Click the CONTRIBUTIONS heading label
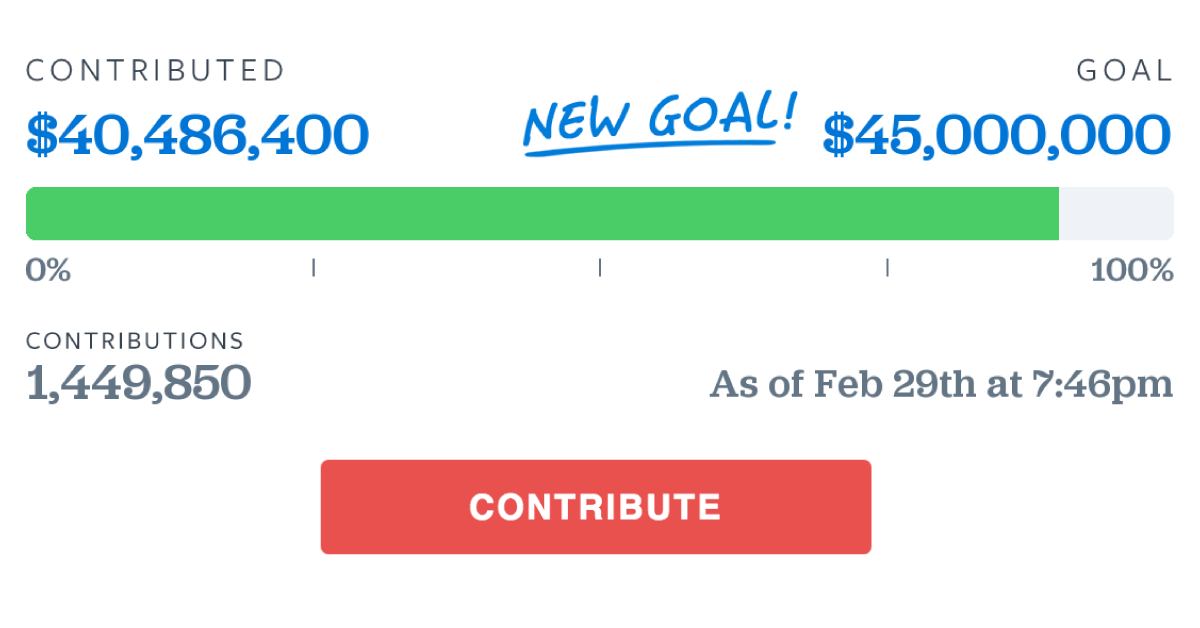Image resolution: width=1200 pixels, height=628 pixels. tap(135, 341)
